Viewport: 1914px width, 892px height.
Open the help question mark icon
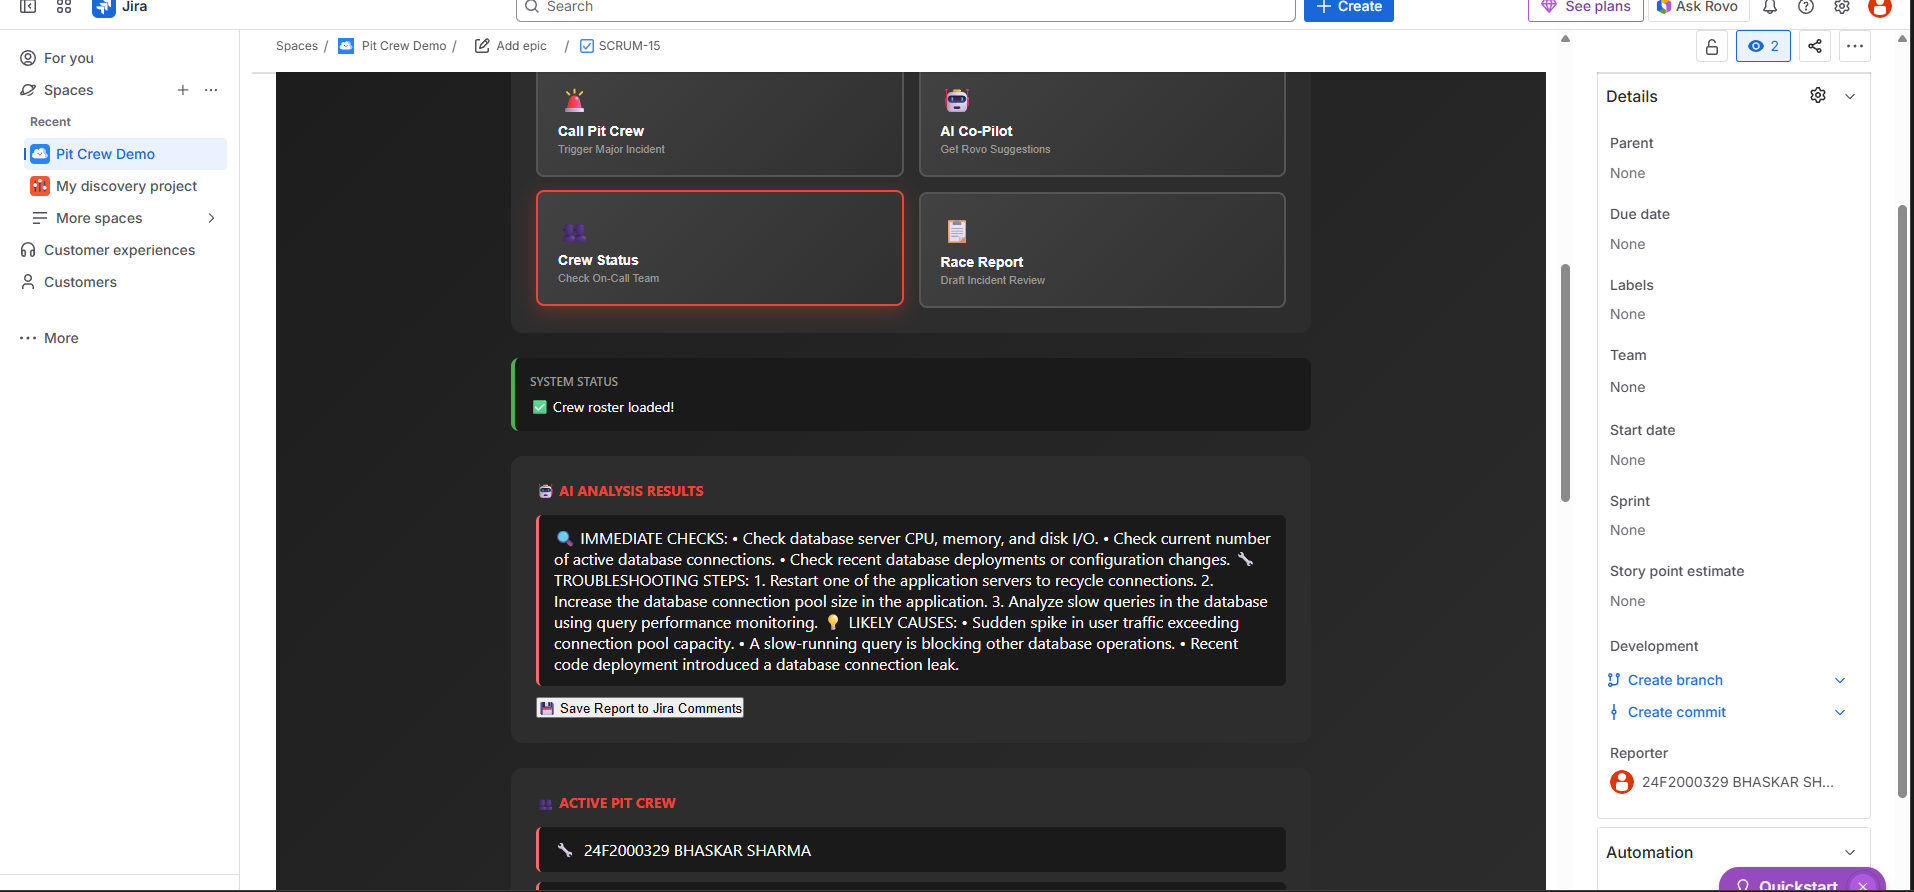click(1806, 6)
